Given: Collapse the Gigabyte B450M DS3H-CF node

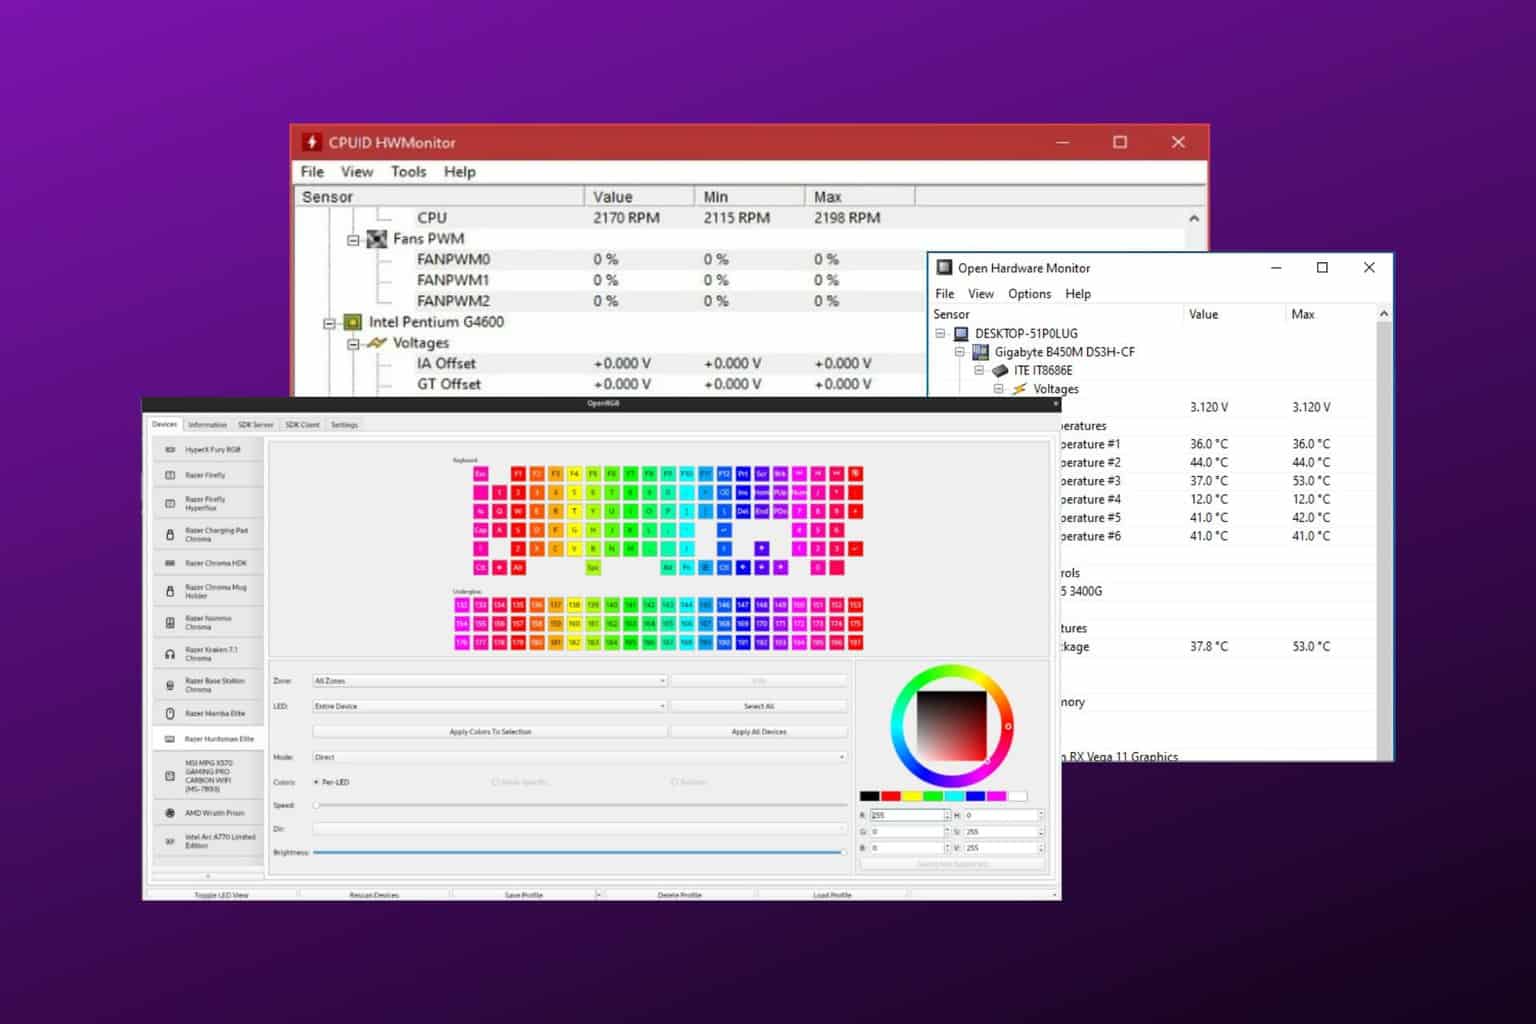Looking at the screenshot, I should [x=960, y=352].
